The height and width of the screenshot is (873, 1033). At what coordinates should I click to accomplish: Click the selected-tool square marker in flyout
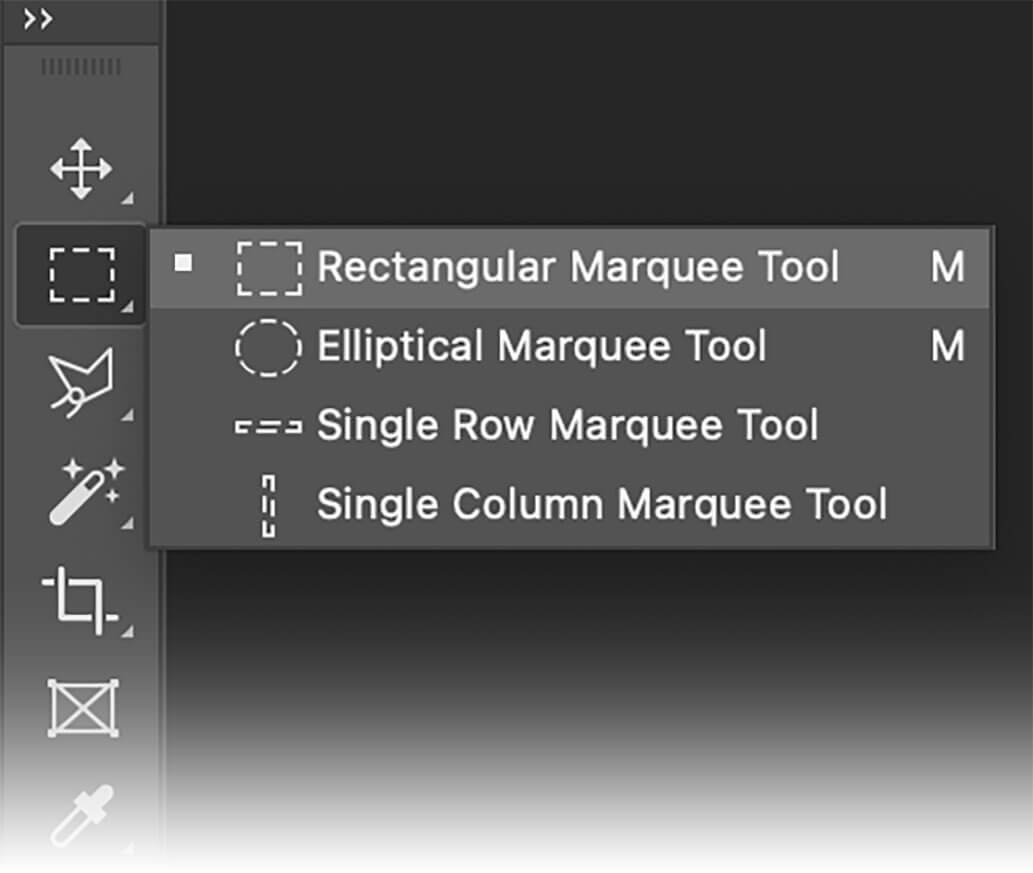click(183, 263)
